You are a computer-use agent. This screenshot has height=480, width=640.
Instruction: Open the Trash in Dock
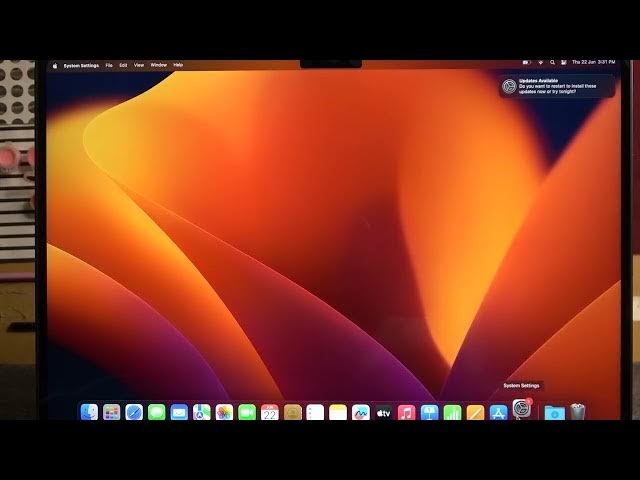coord(578,412)
